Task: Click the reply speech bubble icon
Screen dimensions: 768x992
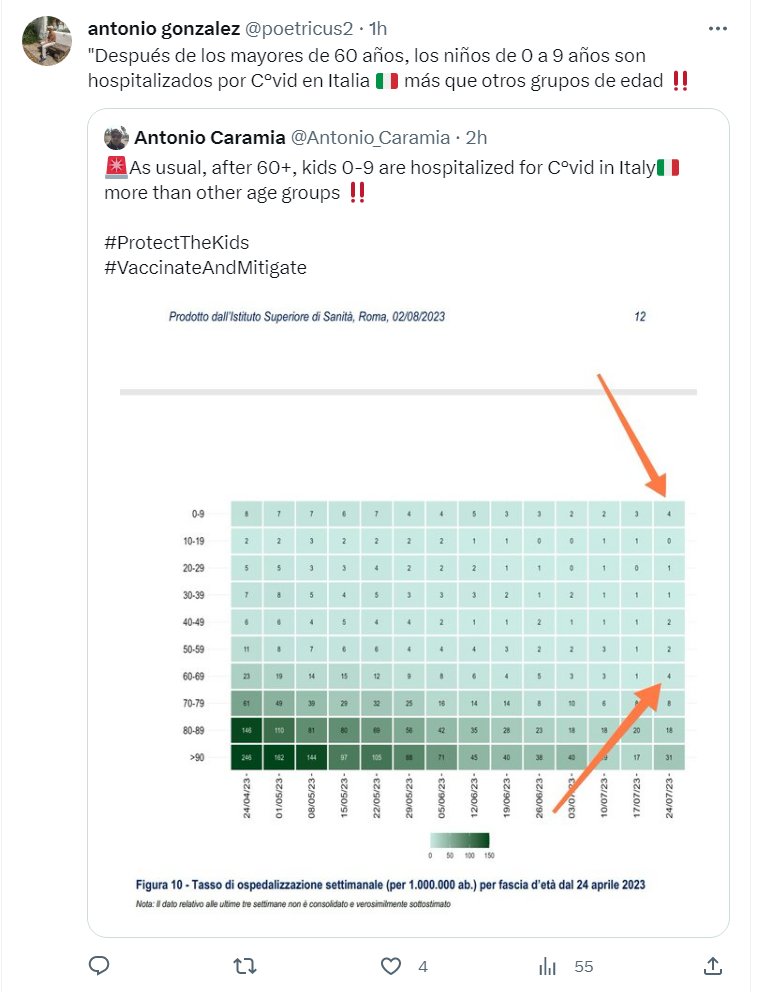Action: [x=99, y=966]
